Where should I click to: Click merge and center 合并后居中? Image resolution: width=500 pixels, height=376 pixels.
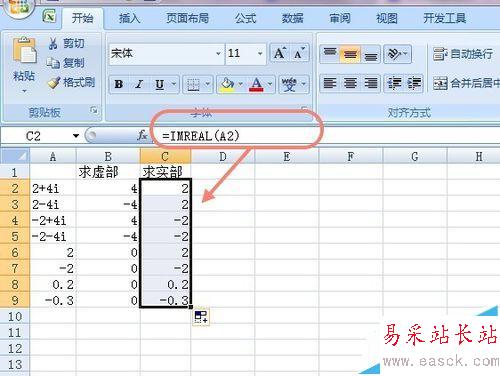tap(466, 83)
